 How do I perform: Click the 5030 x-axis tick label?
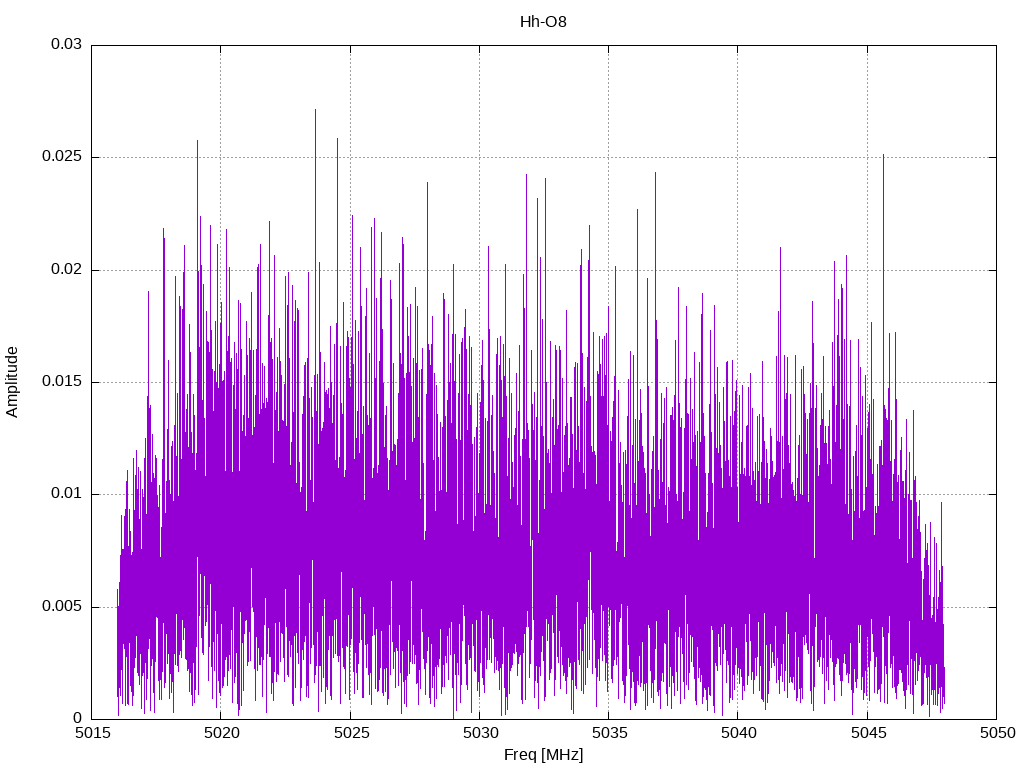480,733
